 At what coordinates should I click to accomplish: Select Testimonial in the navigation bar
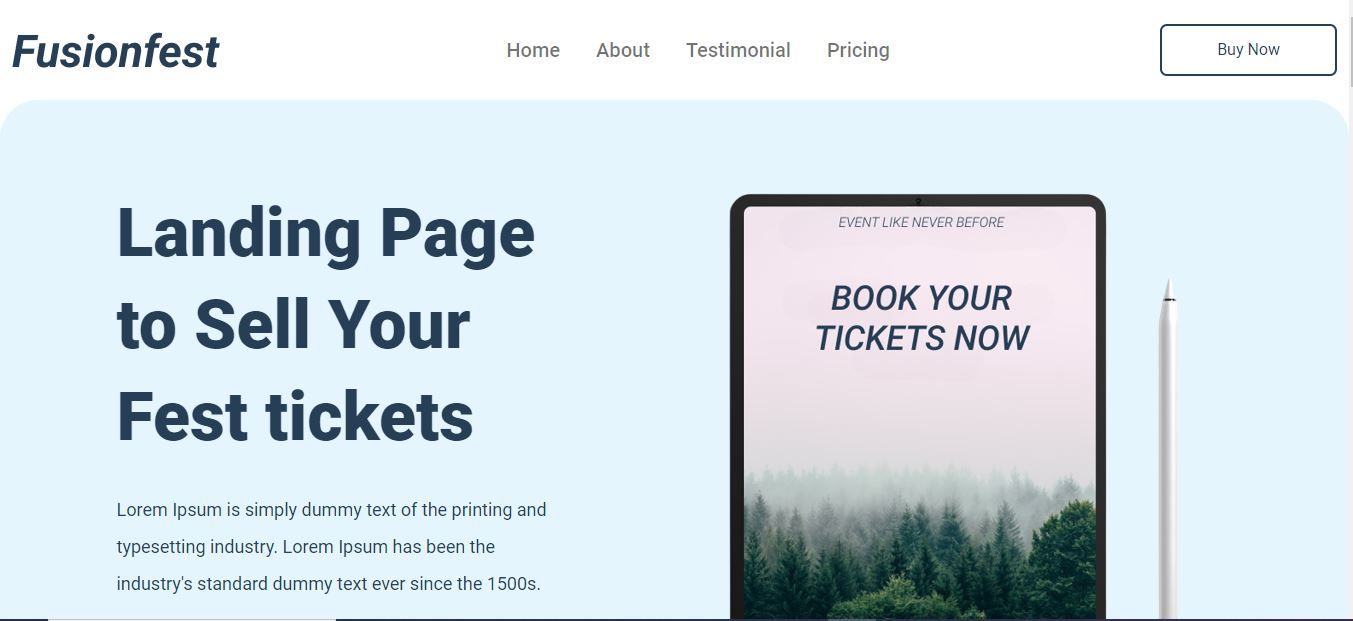point(738,50)
